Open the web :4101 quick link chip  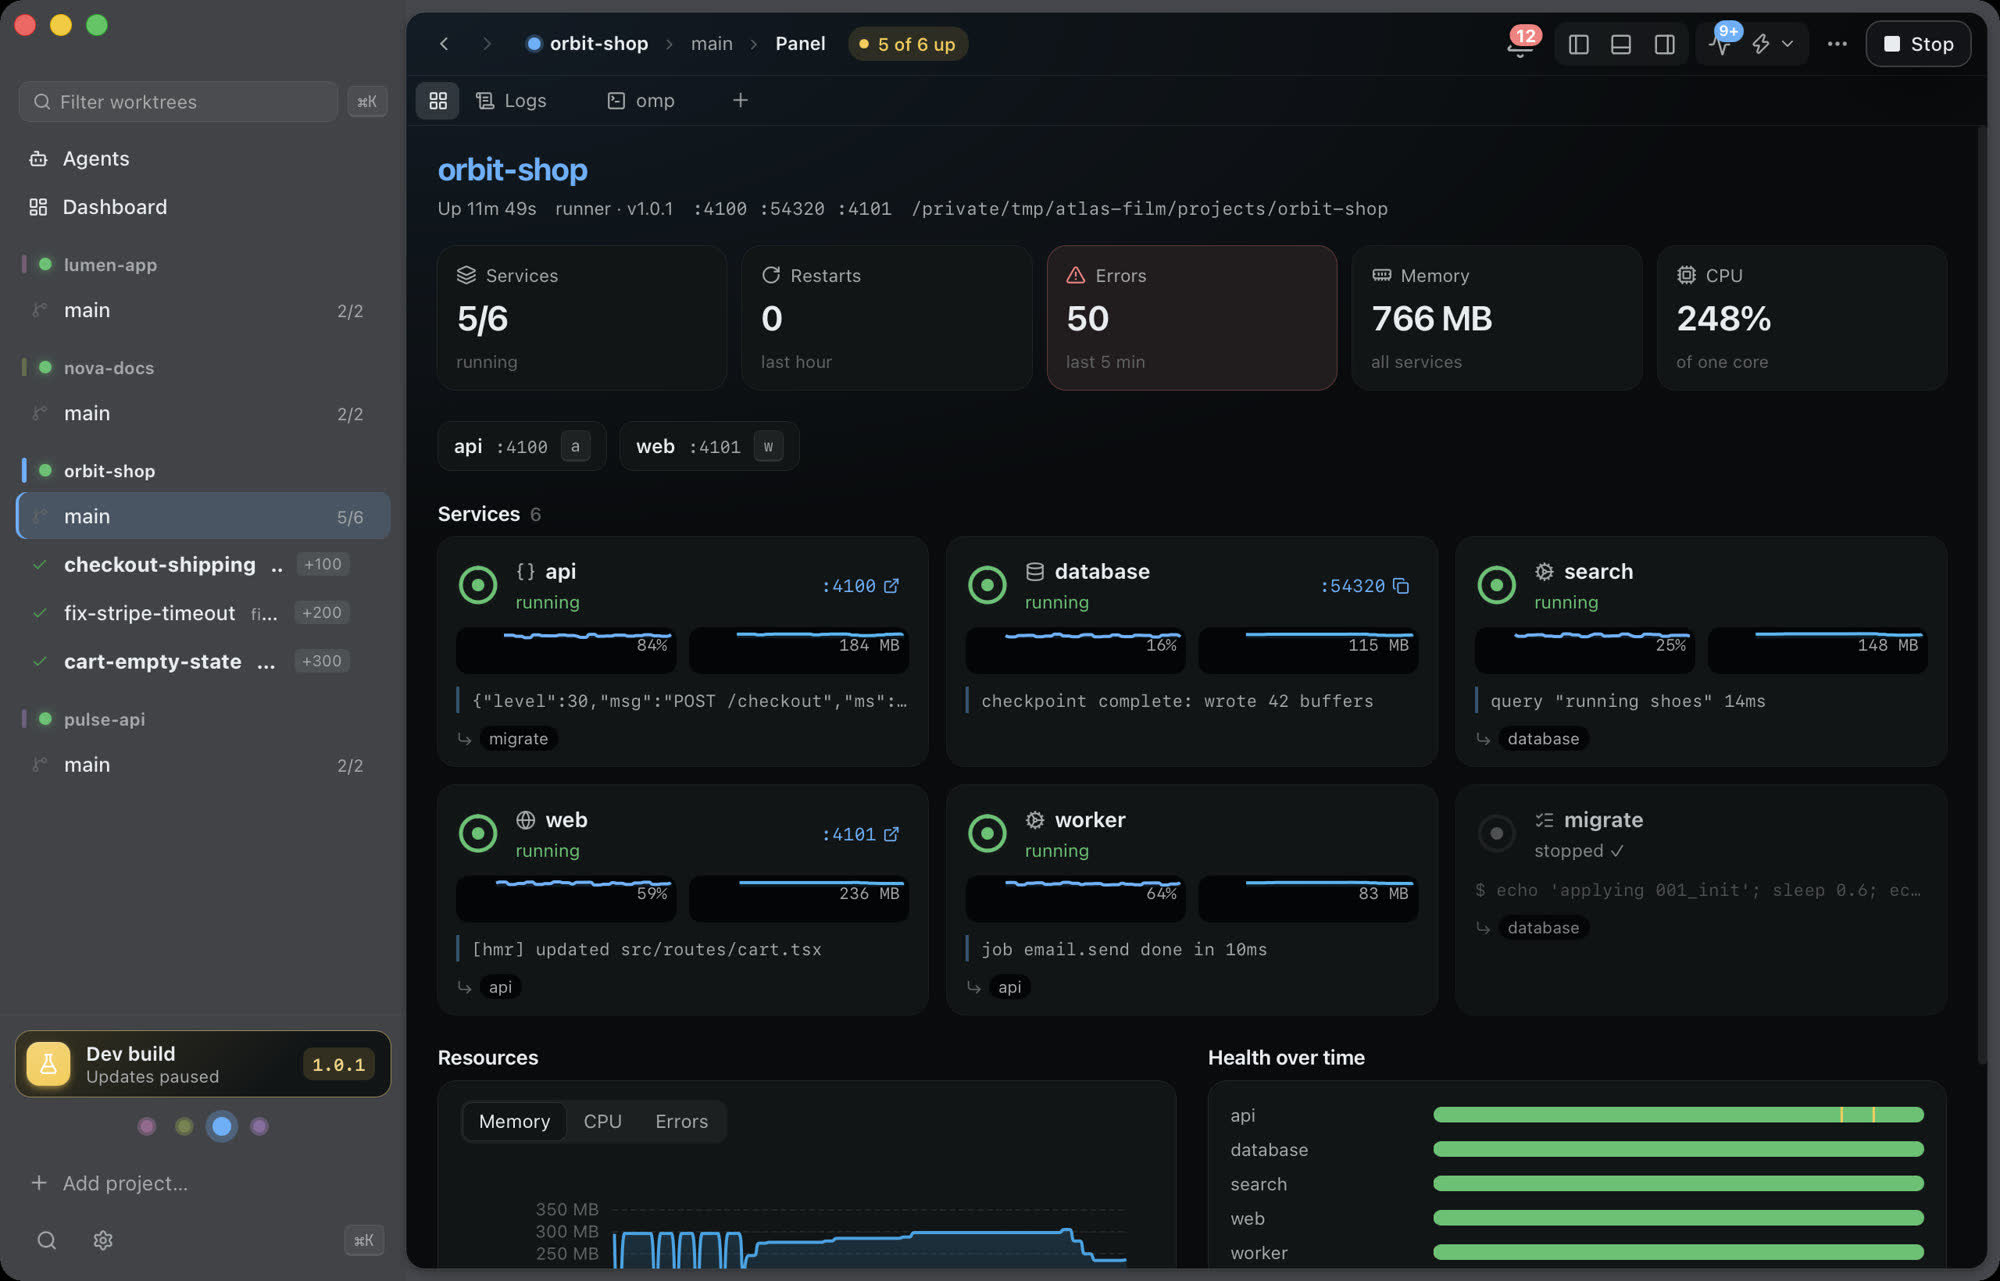708,447
